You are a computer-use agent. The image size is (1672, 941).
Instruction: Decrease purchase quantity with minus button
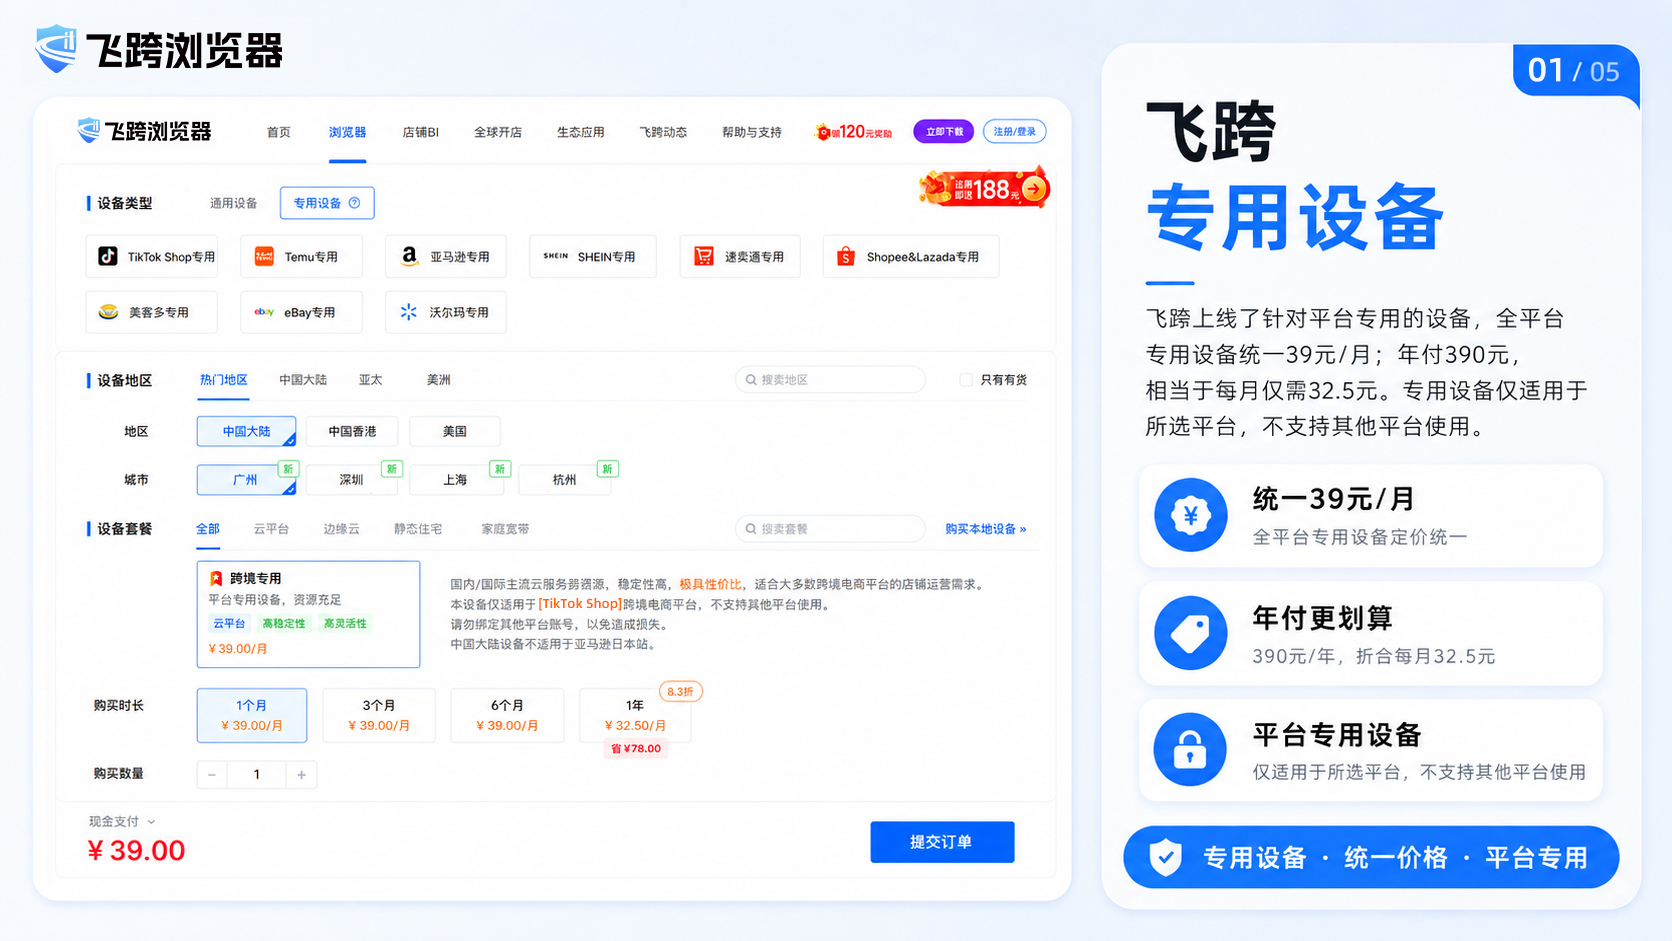tap(212, 775)
